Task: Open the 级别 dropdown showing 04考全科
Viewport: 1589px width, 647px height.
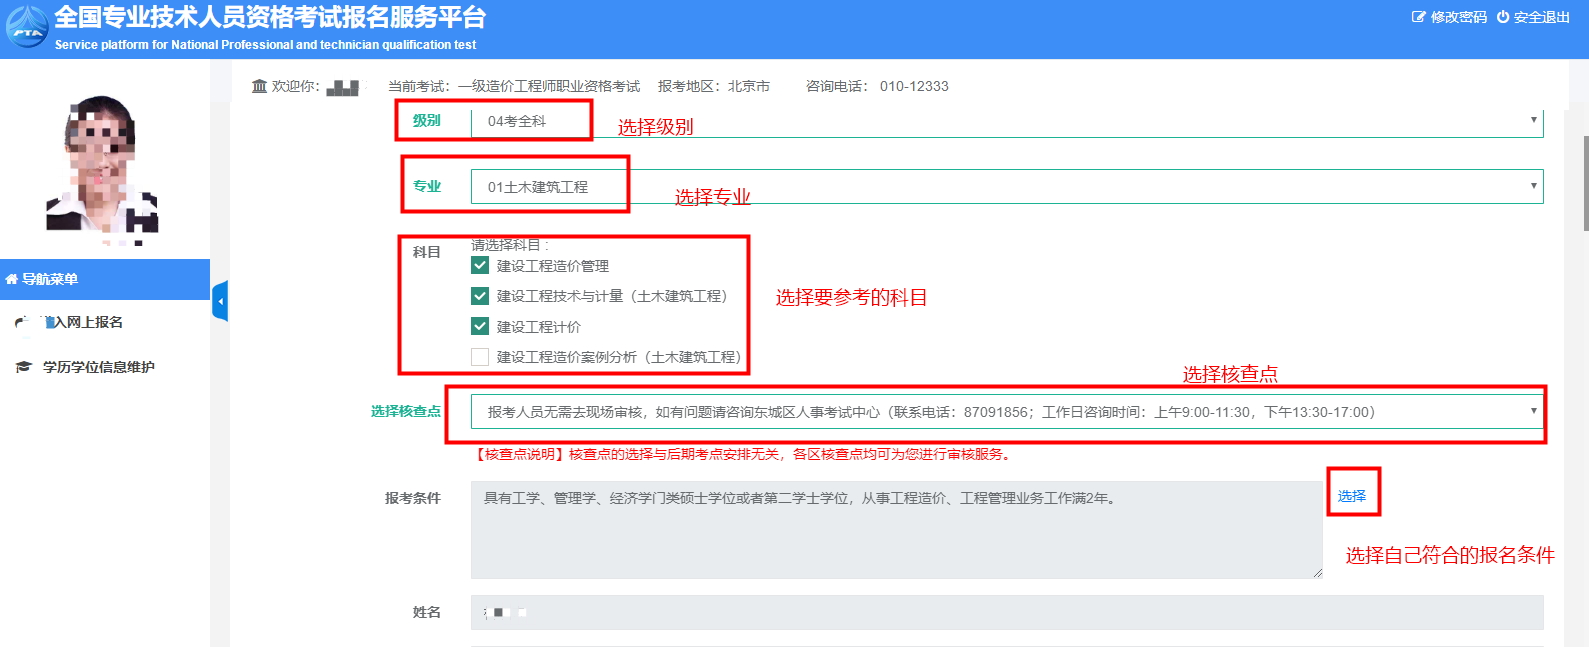Action: coord(1006,121)
